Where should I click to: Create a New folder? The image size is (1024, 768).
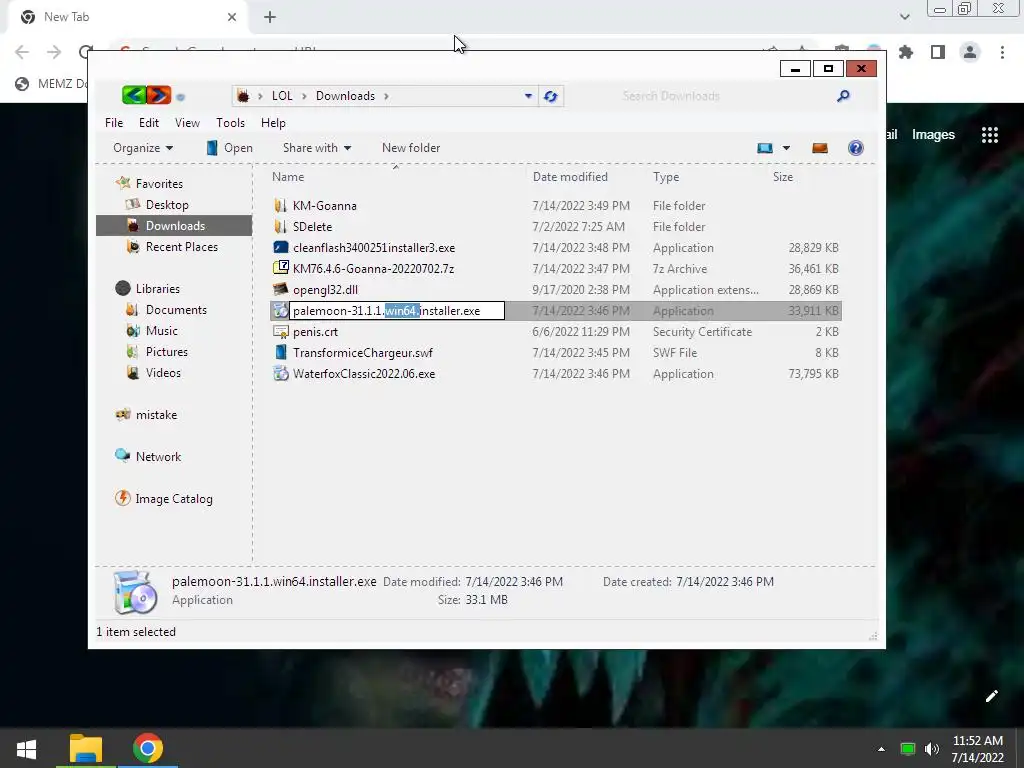[x=411, y=148]
